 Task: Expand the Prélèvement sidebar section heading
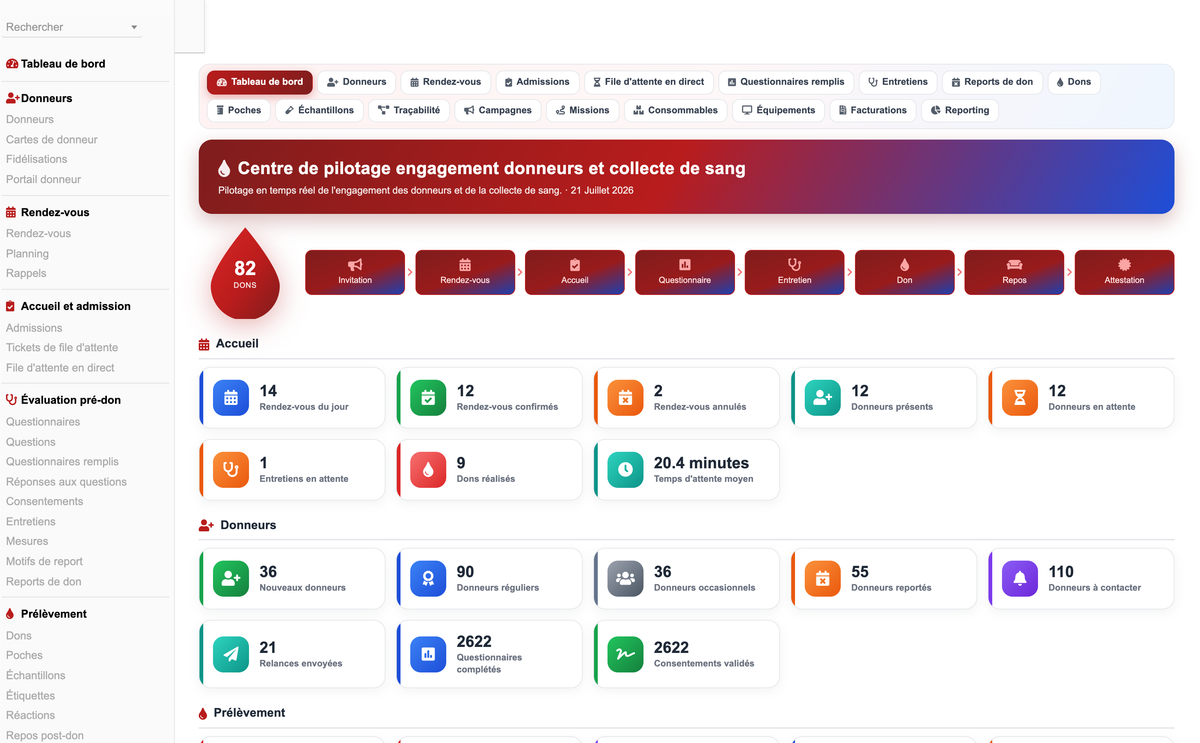46,614
